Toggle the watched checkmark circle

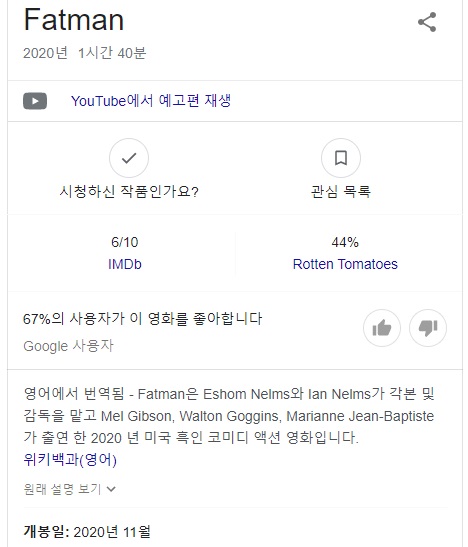point(129,158)
